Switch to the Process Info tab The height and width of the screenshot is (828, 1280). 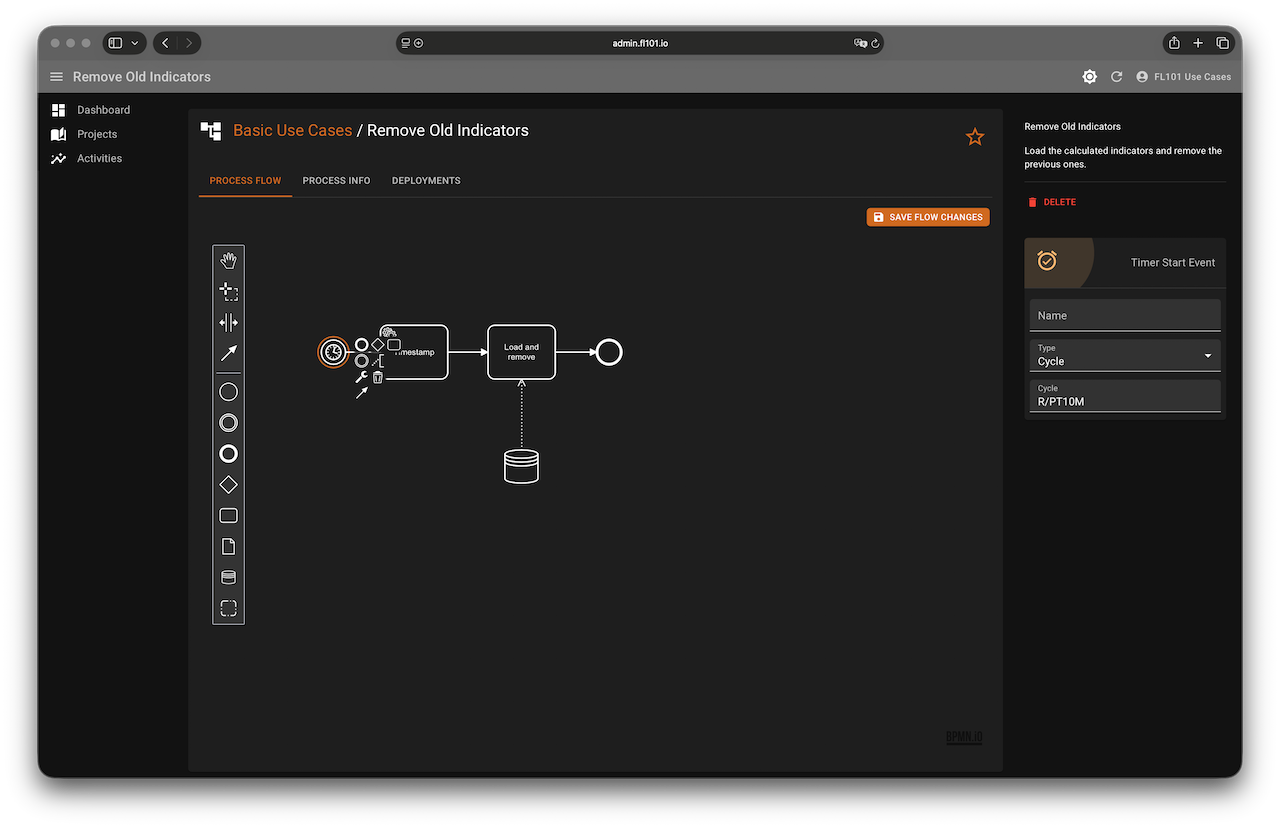pos(336,181)
